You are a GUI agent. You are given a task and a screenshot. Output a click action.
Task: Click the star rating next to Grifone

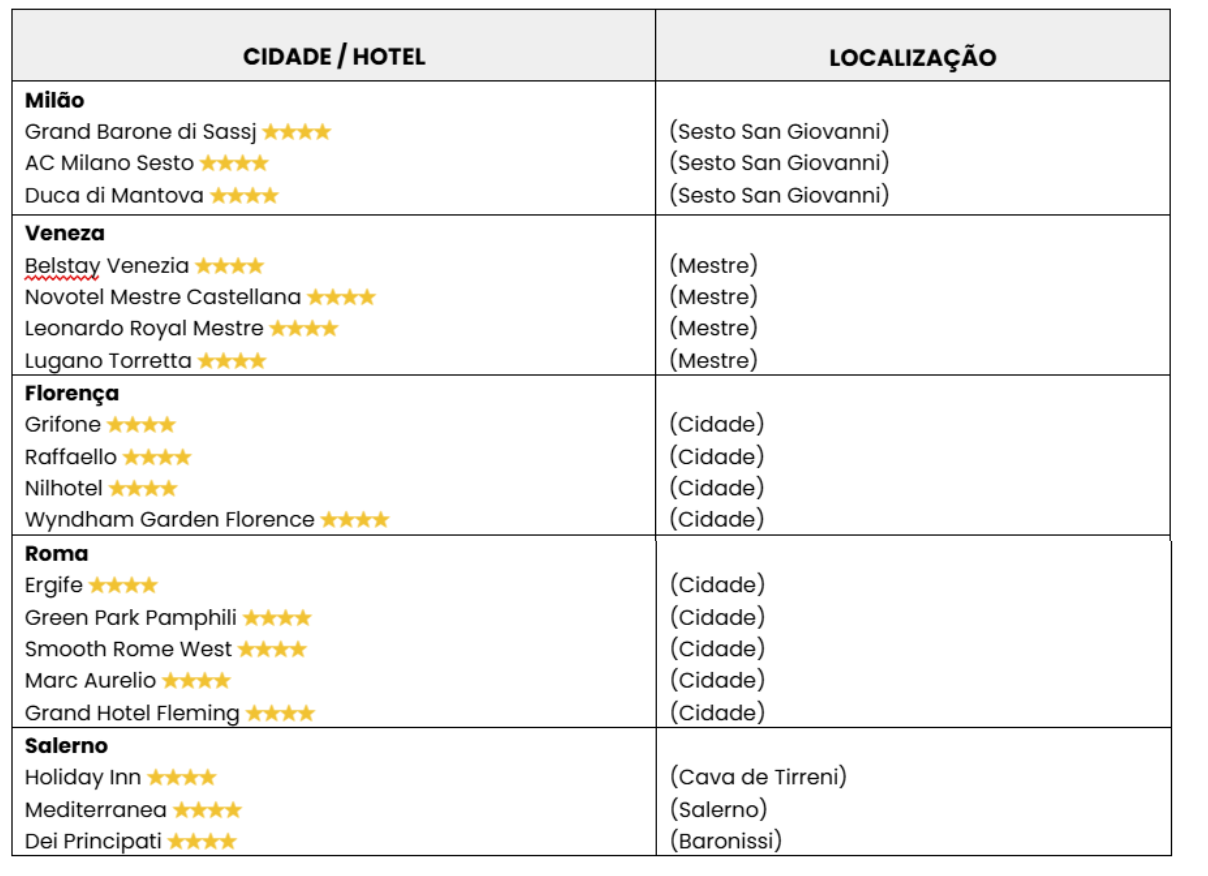pos(141,424)
